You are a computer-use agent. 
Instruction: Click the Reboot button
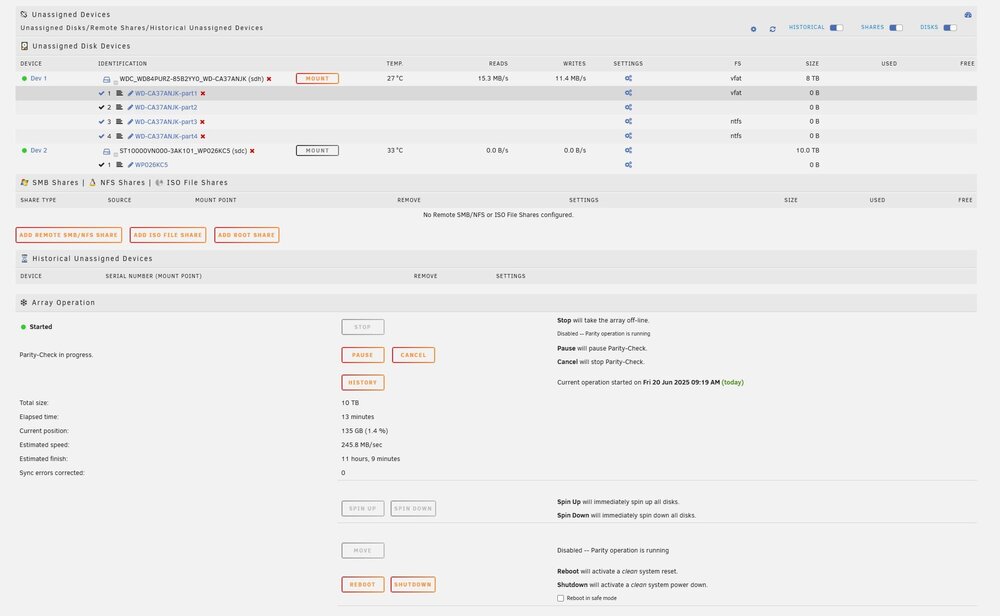pos(362,585)
